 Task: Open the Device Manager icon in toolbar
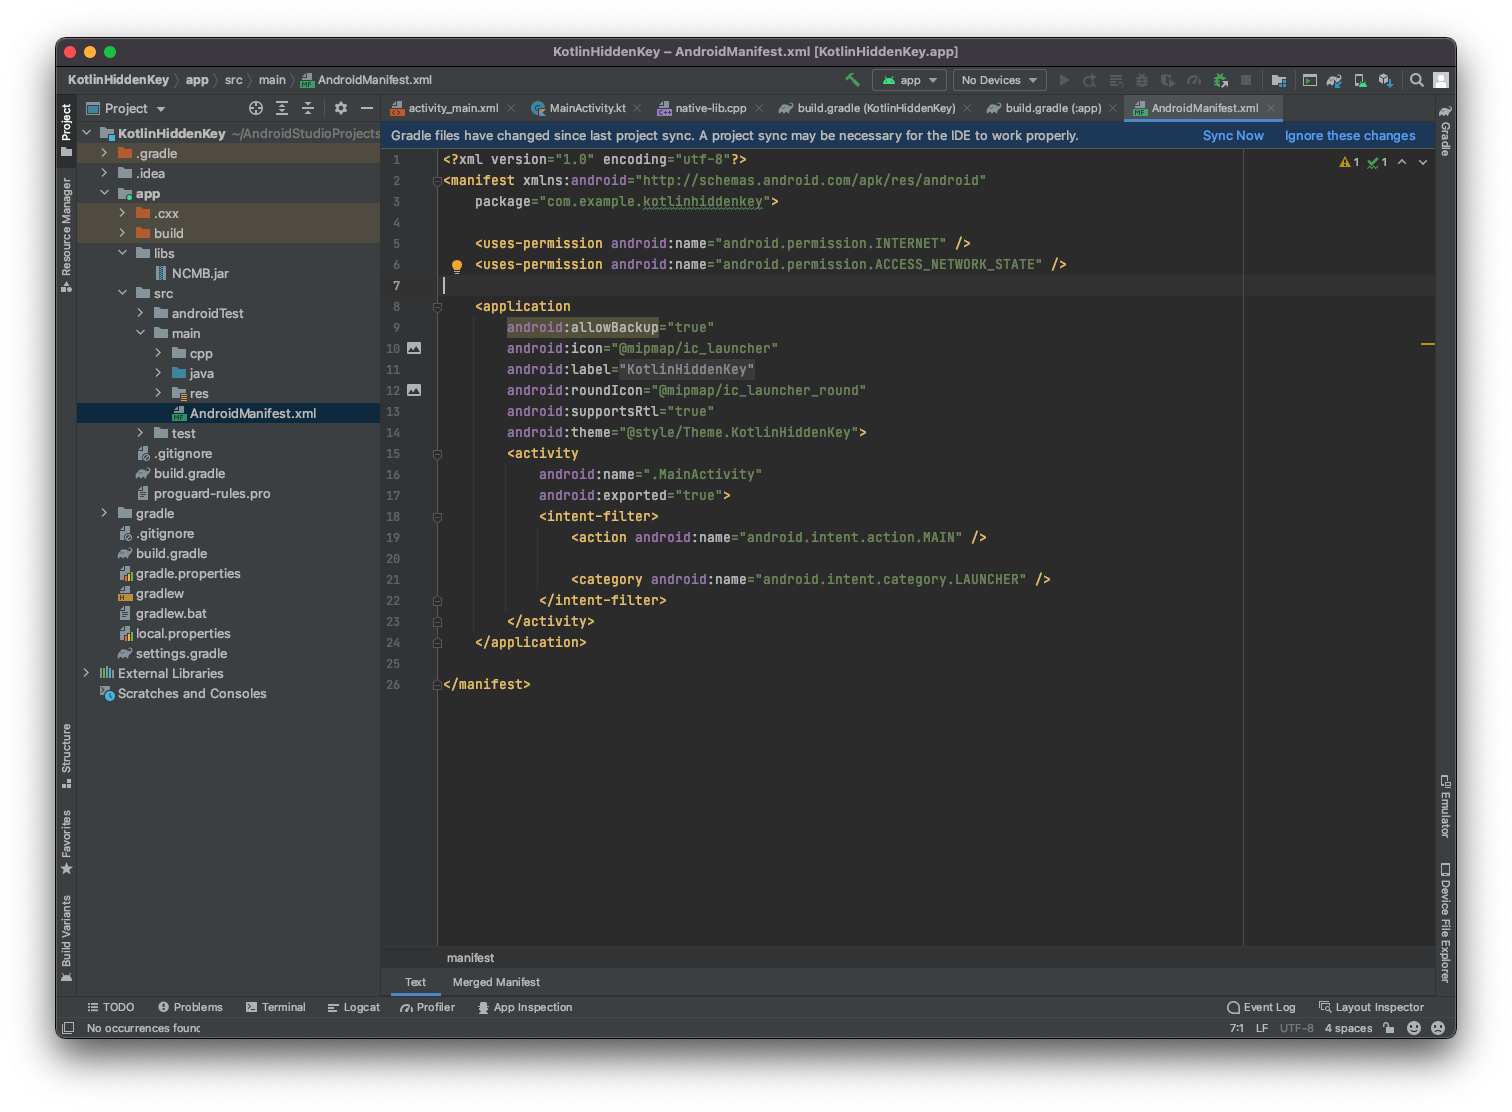[1360, 80]
